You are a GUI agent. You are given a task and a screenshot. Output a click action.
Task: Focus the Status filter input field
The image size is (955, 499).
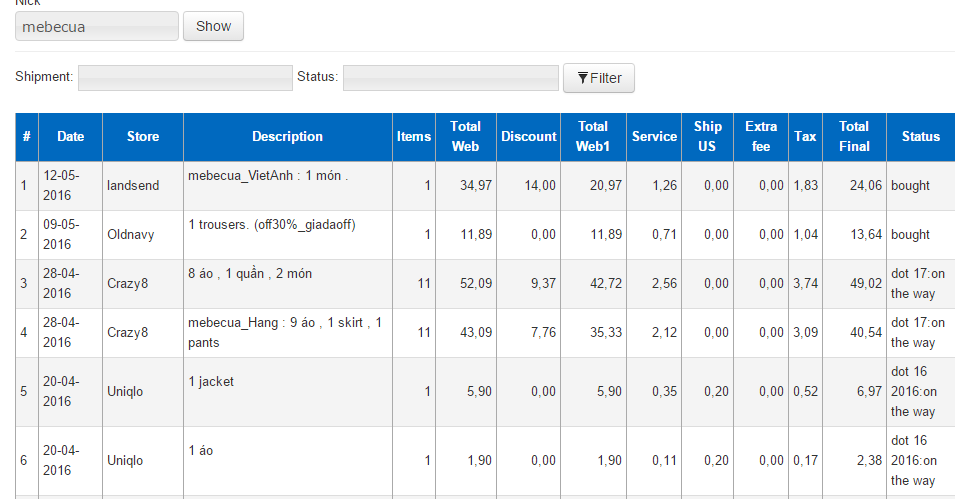[450, 78]
